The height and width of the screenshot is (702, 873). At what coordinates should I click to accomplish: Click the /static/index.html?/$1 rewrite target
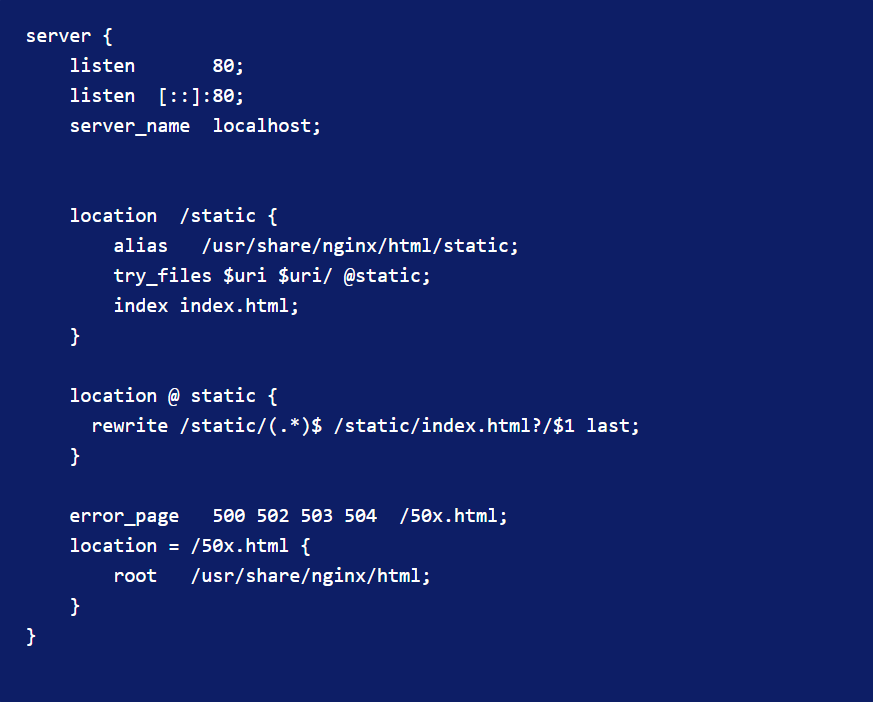click(x=454, y=426)
